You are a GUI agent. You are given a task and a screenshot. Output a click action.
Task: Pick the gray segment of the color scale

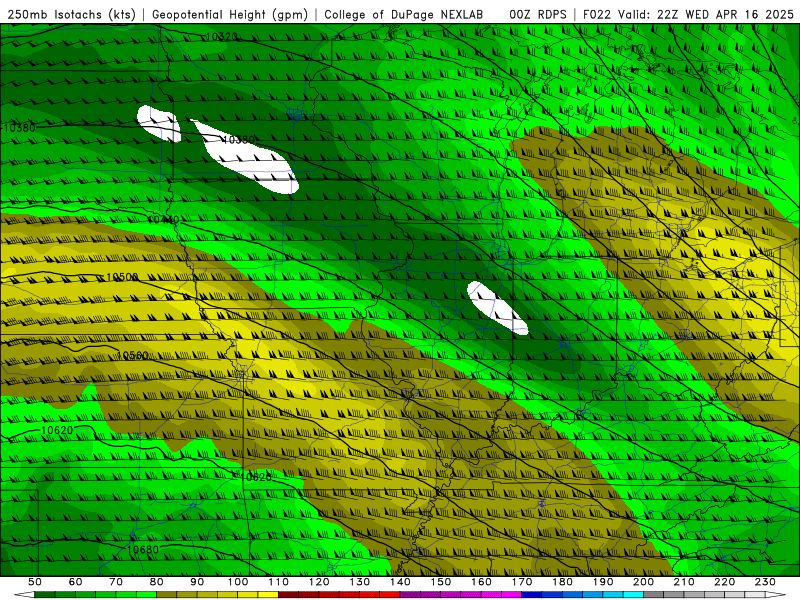coord(705,595)
